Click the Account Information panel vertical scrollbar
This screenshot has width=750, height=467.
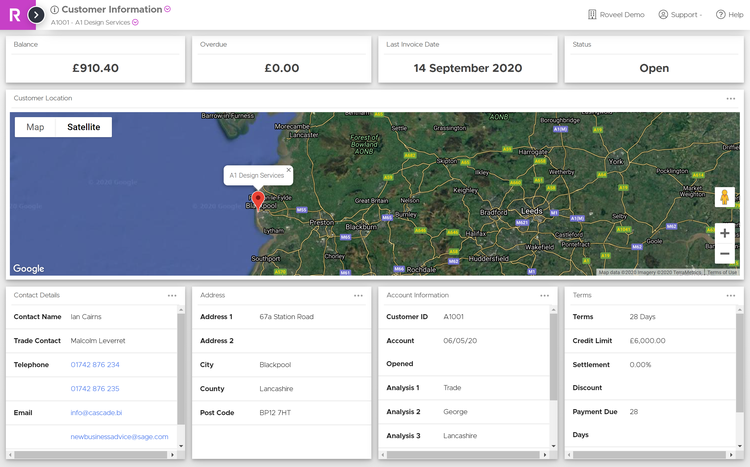[x=554, y=370]
